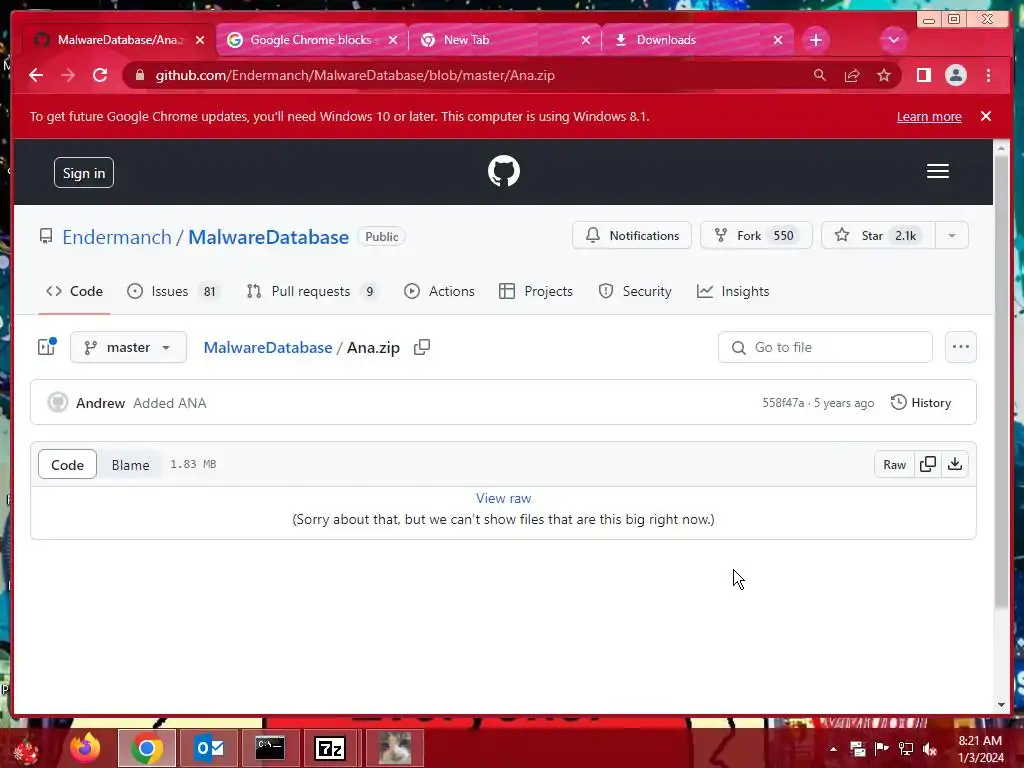The height and width of the screenshot is (768, 1024).
Task: Click the address bar URL
Action: click(355, 76)
